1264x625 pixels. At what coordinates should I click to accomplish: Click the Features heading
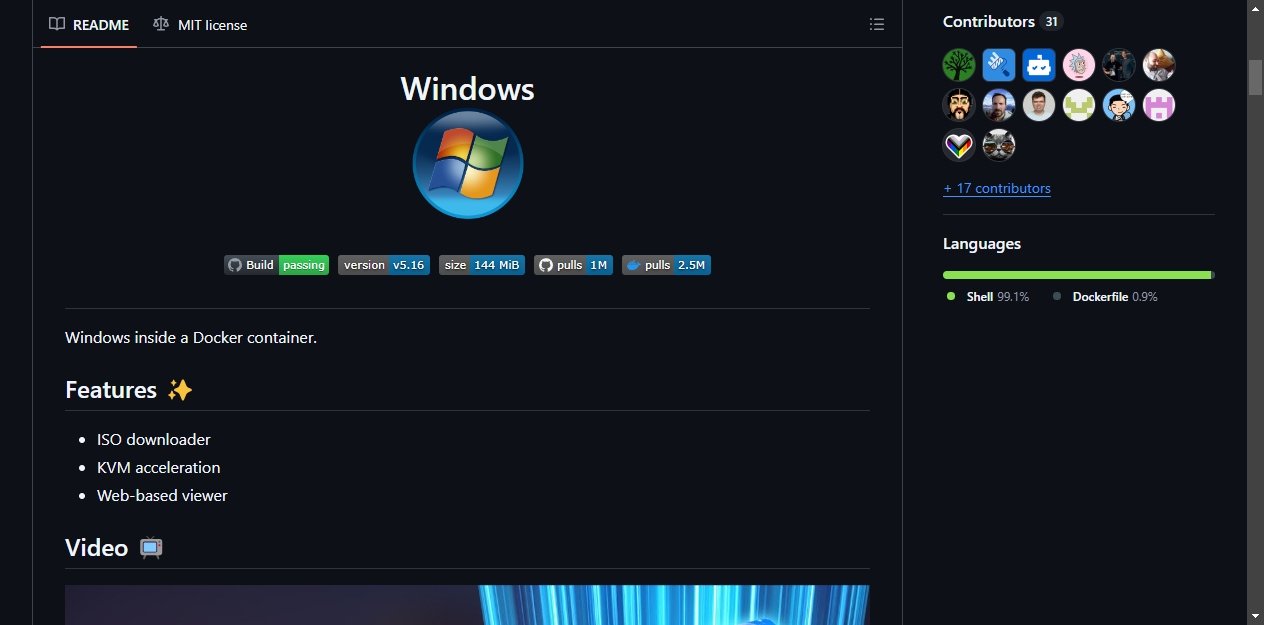[111, 389]
